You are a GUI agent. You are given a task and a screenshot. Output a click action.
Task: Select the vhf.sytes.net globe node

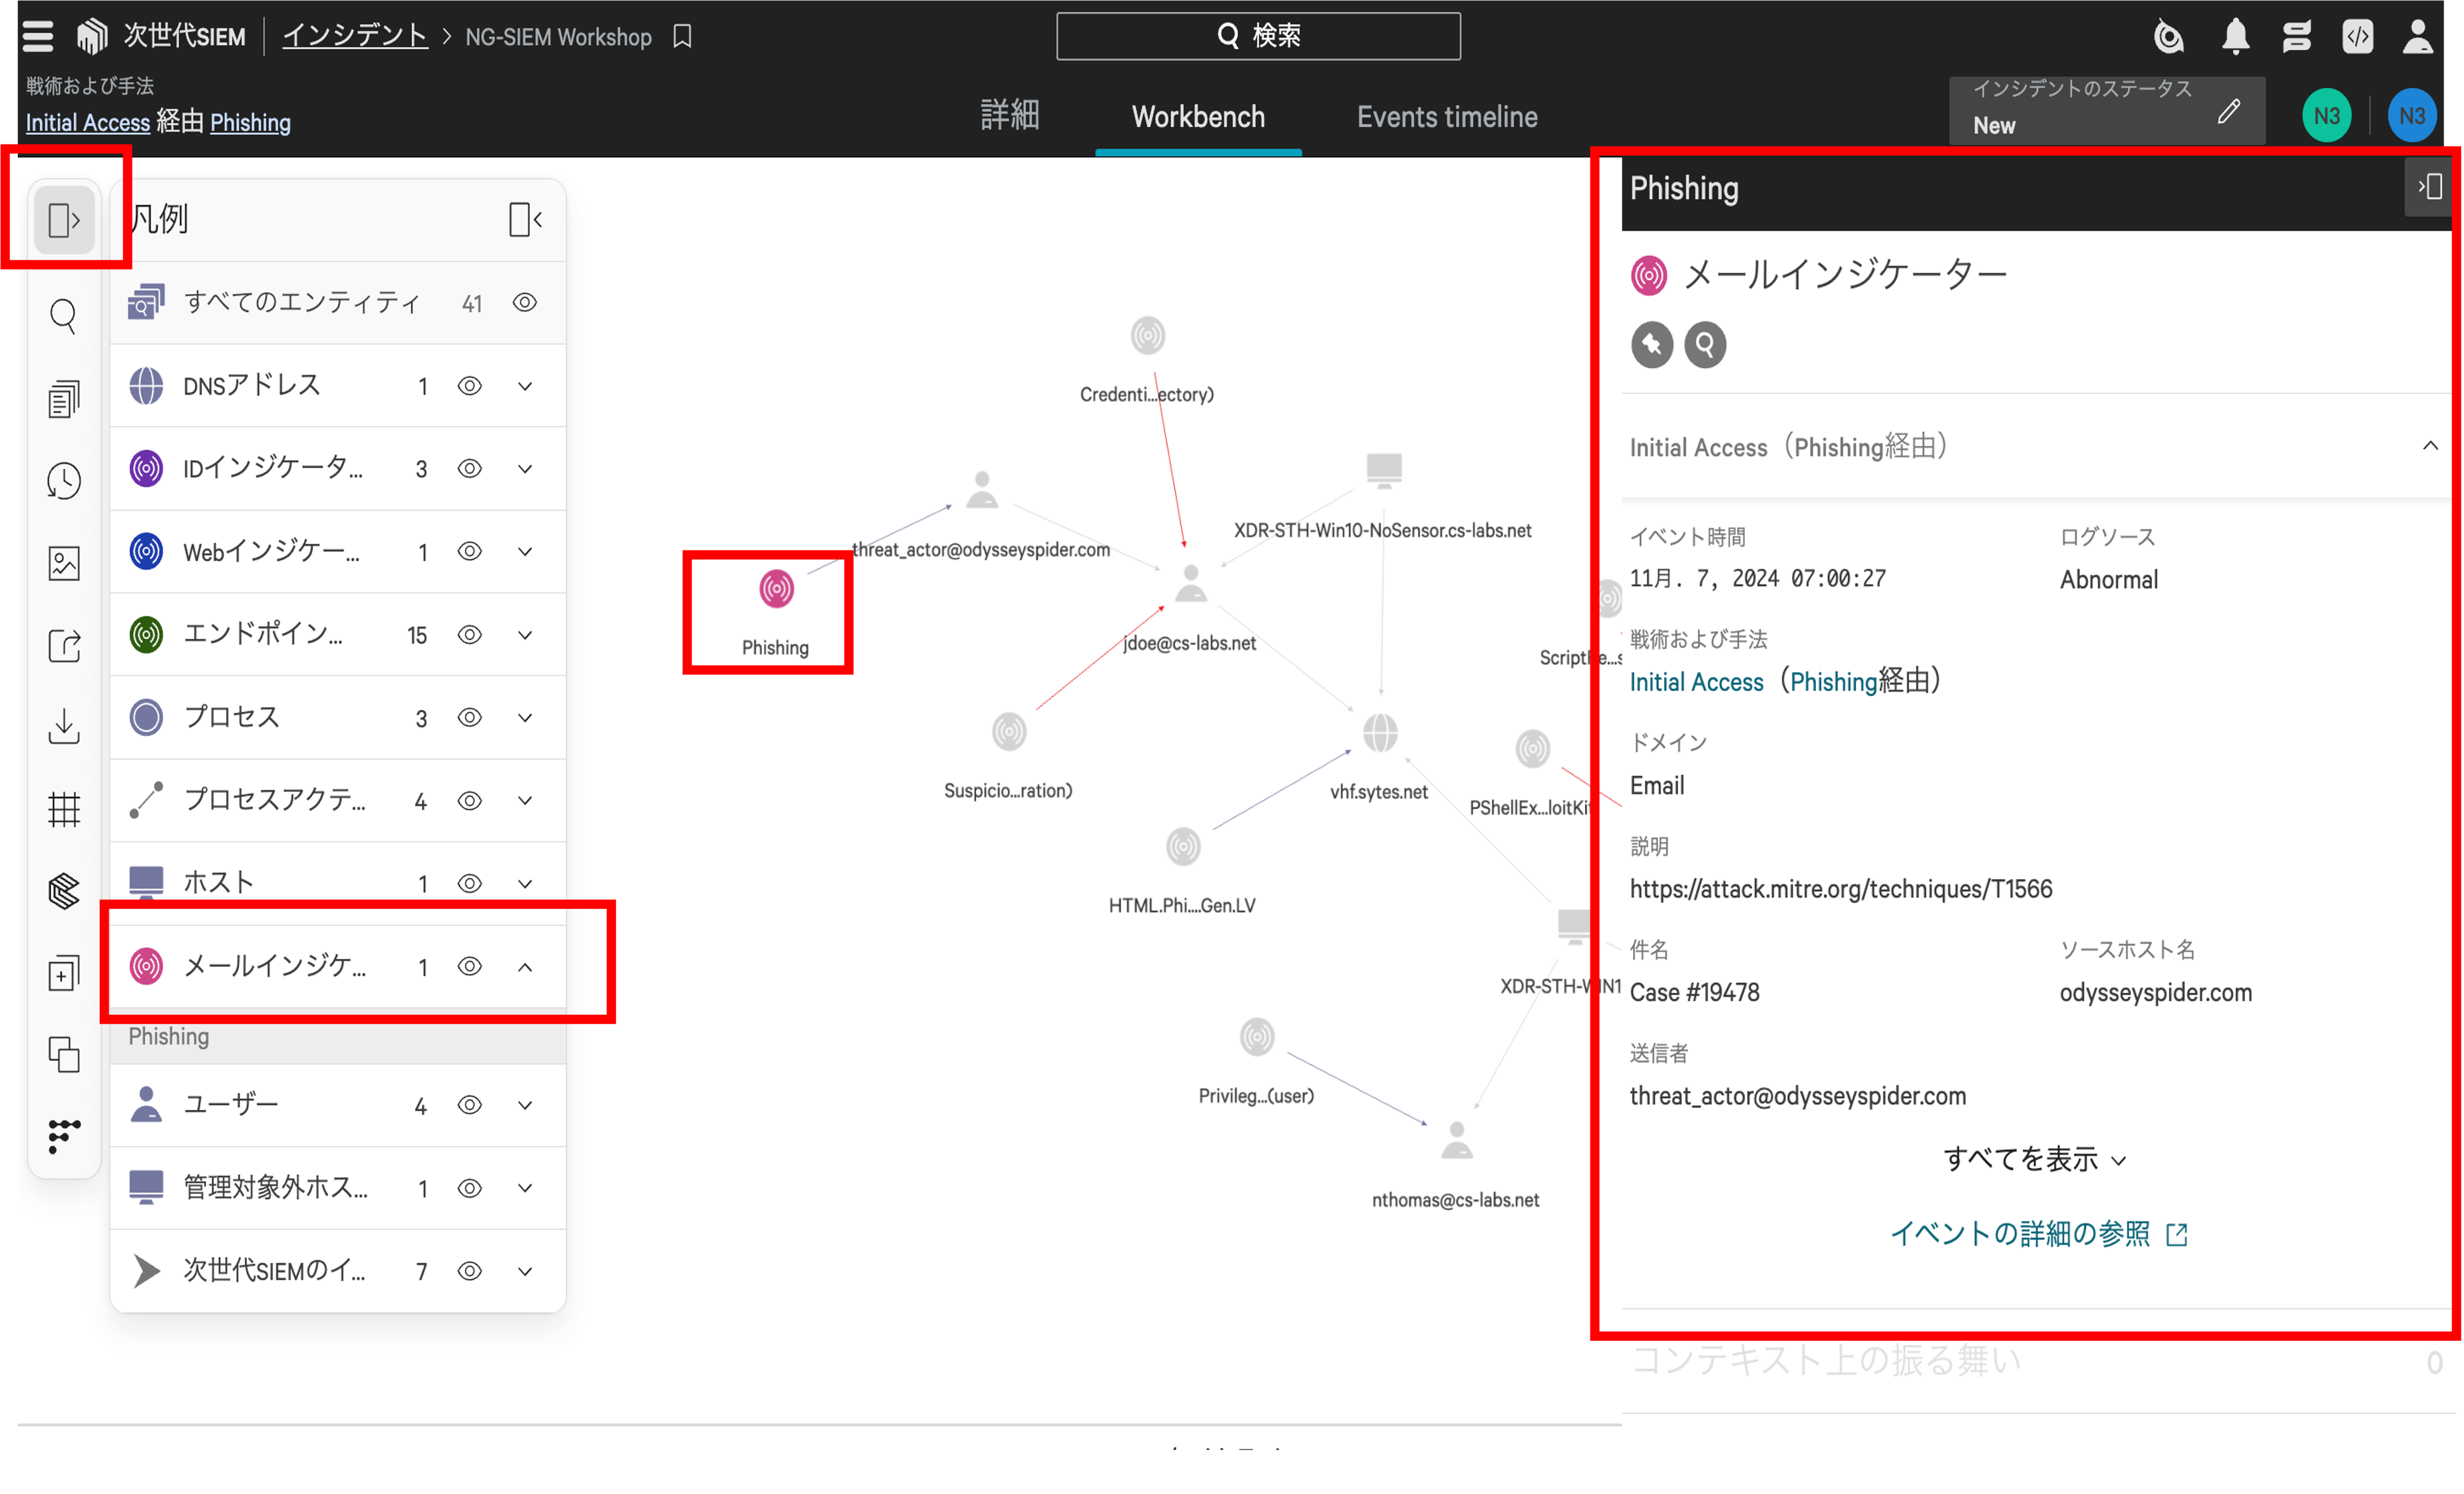coord(1380,733)
